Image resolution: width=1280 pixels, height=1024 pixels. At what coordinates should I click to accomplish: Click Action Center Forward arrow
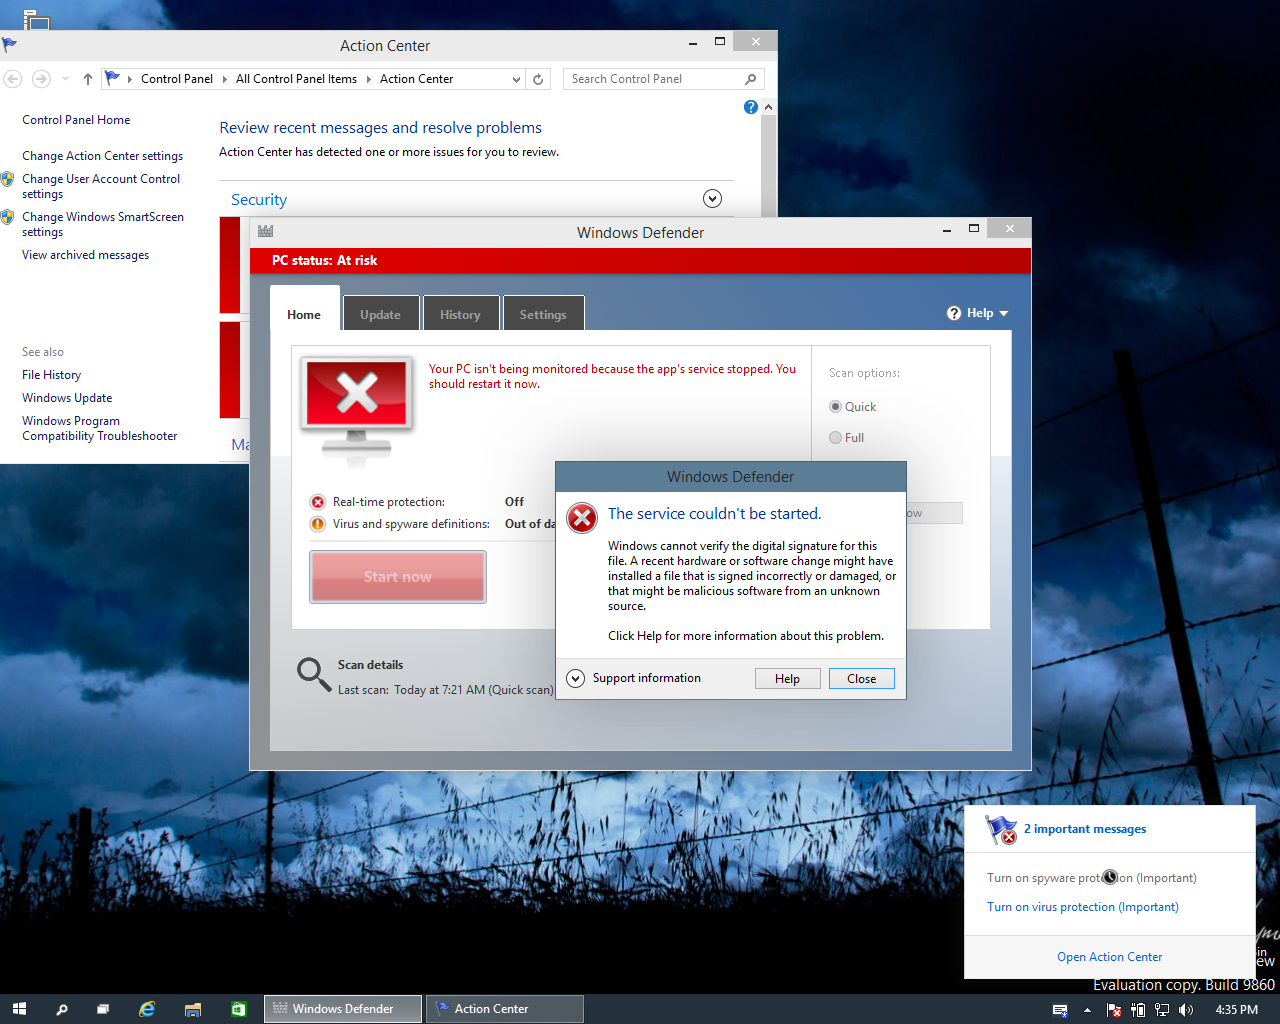click(x=41, y=79)
